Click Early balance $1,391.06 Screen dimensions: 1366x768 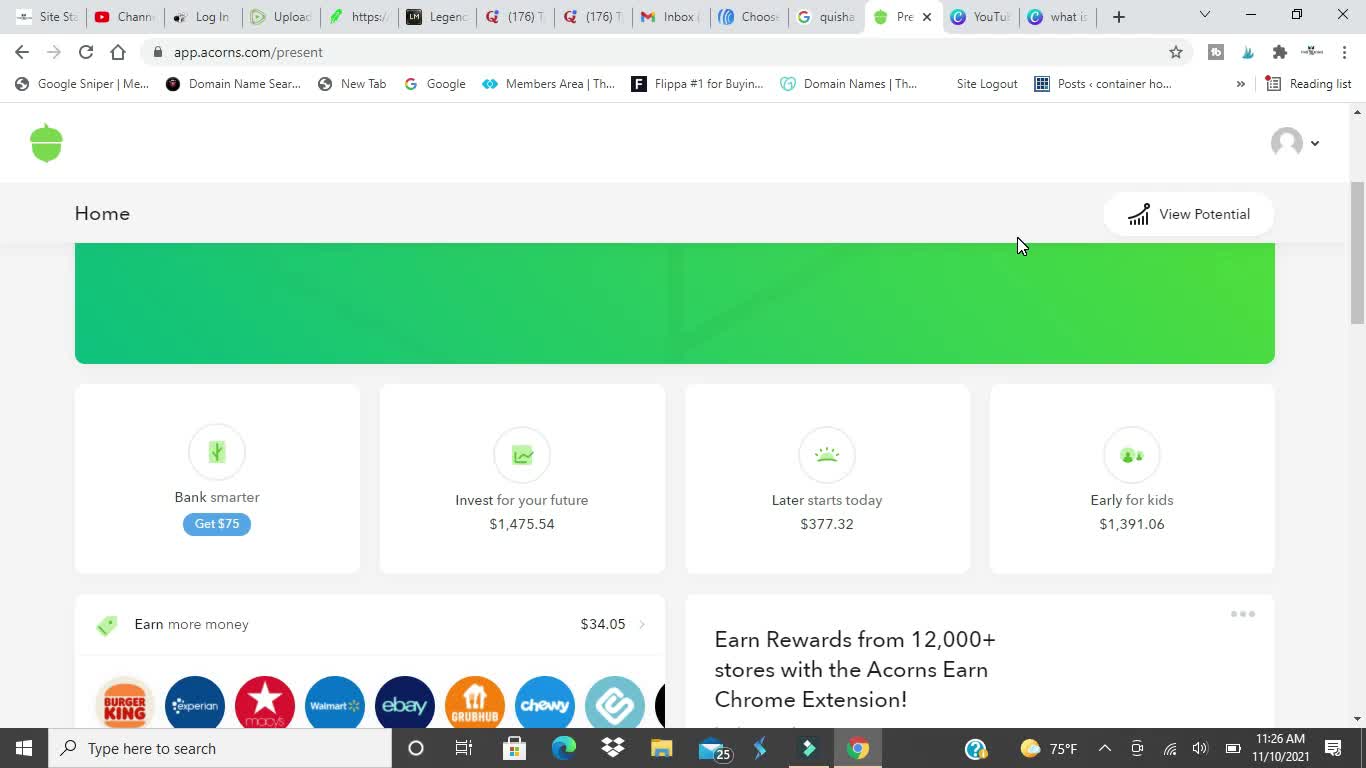click(x=1132, y=524)
